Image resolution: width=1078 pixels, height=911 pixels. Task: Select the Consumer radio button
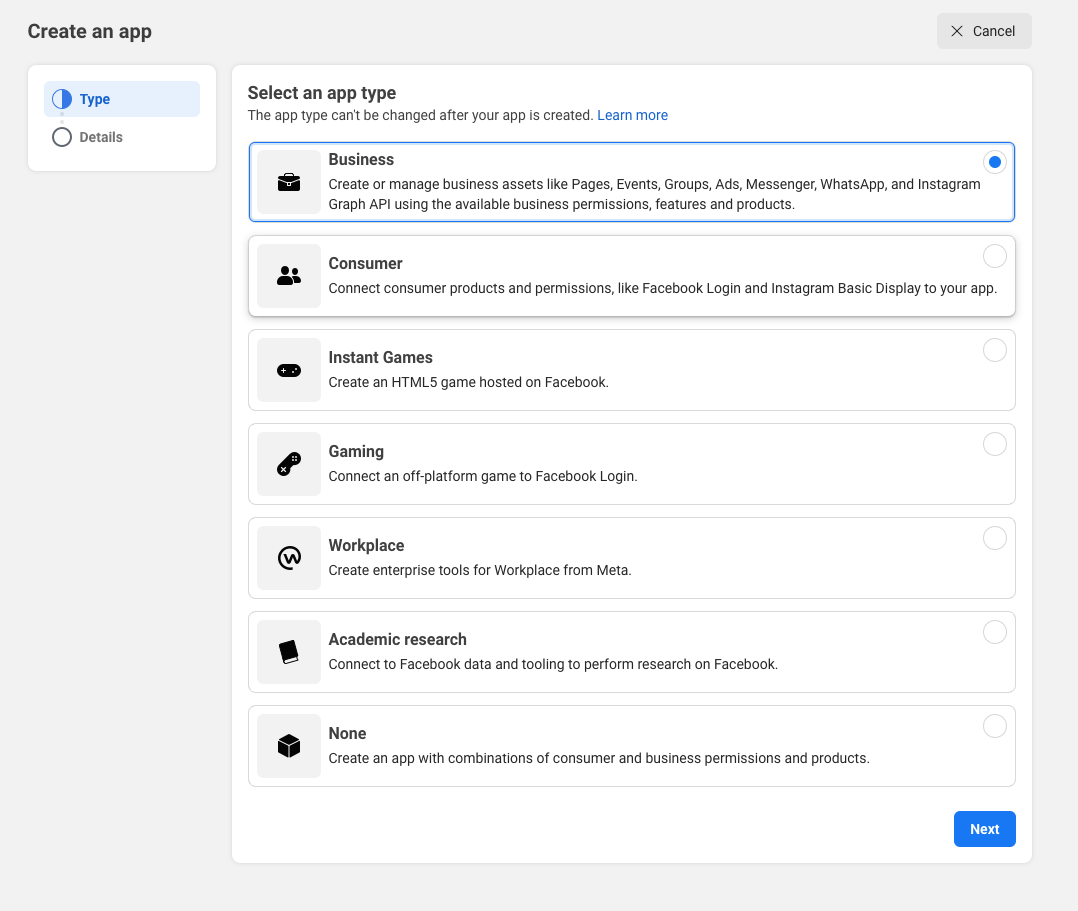(995, 256)
